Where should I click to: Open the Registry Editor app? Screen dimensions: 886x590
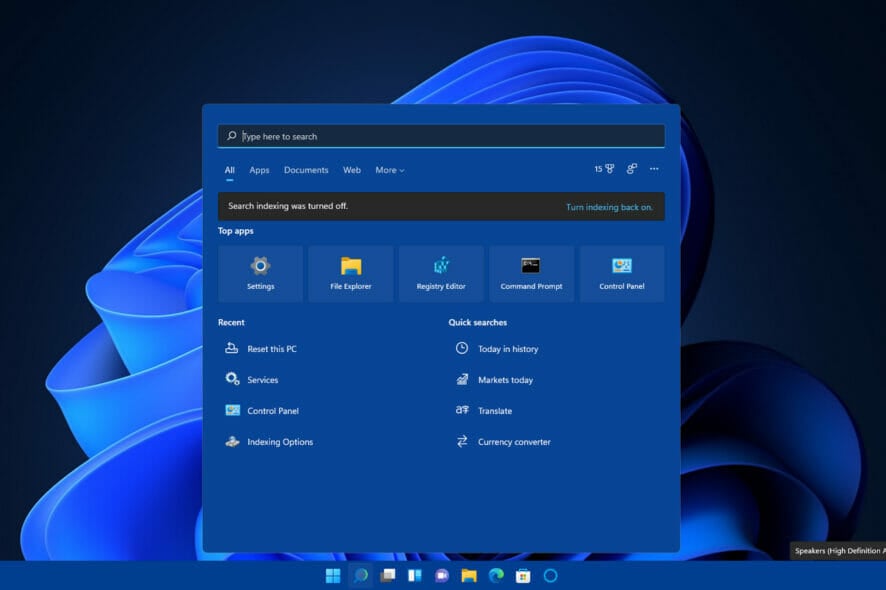441,273
